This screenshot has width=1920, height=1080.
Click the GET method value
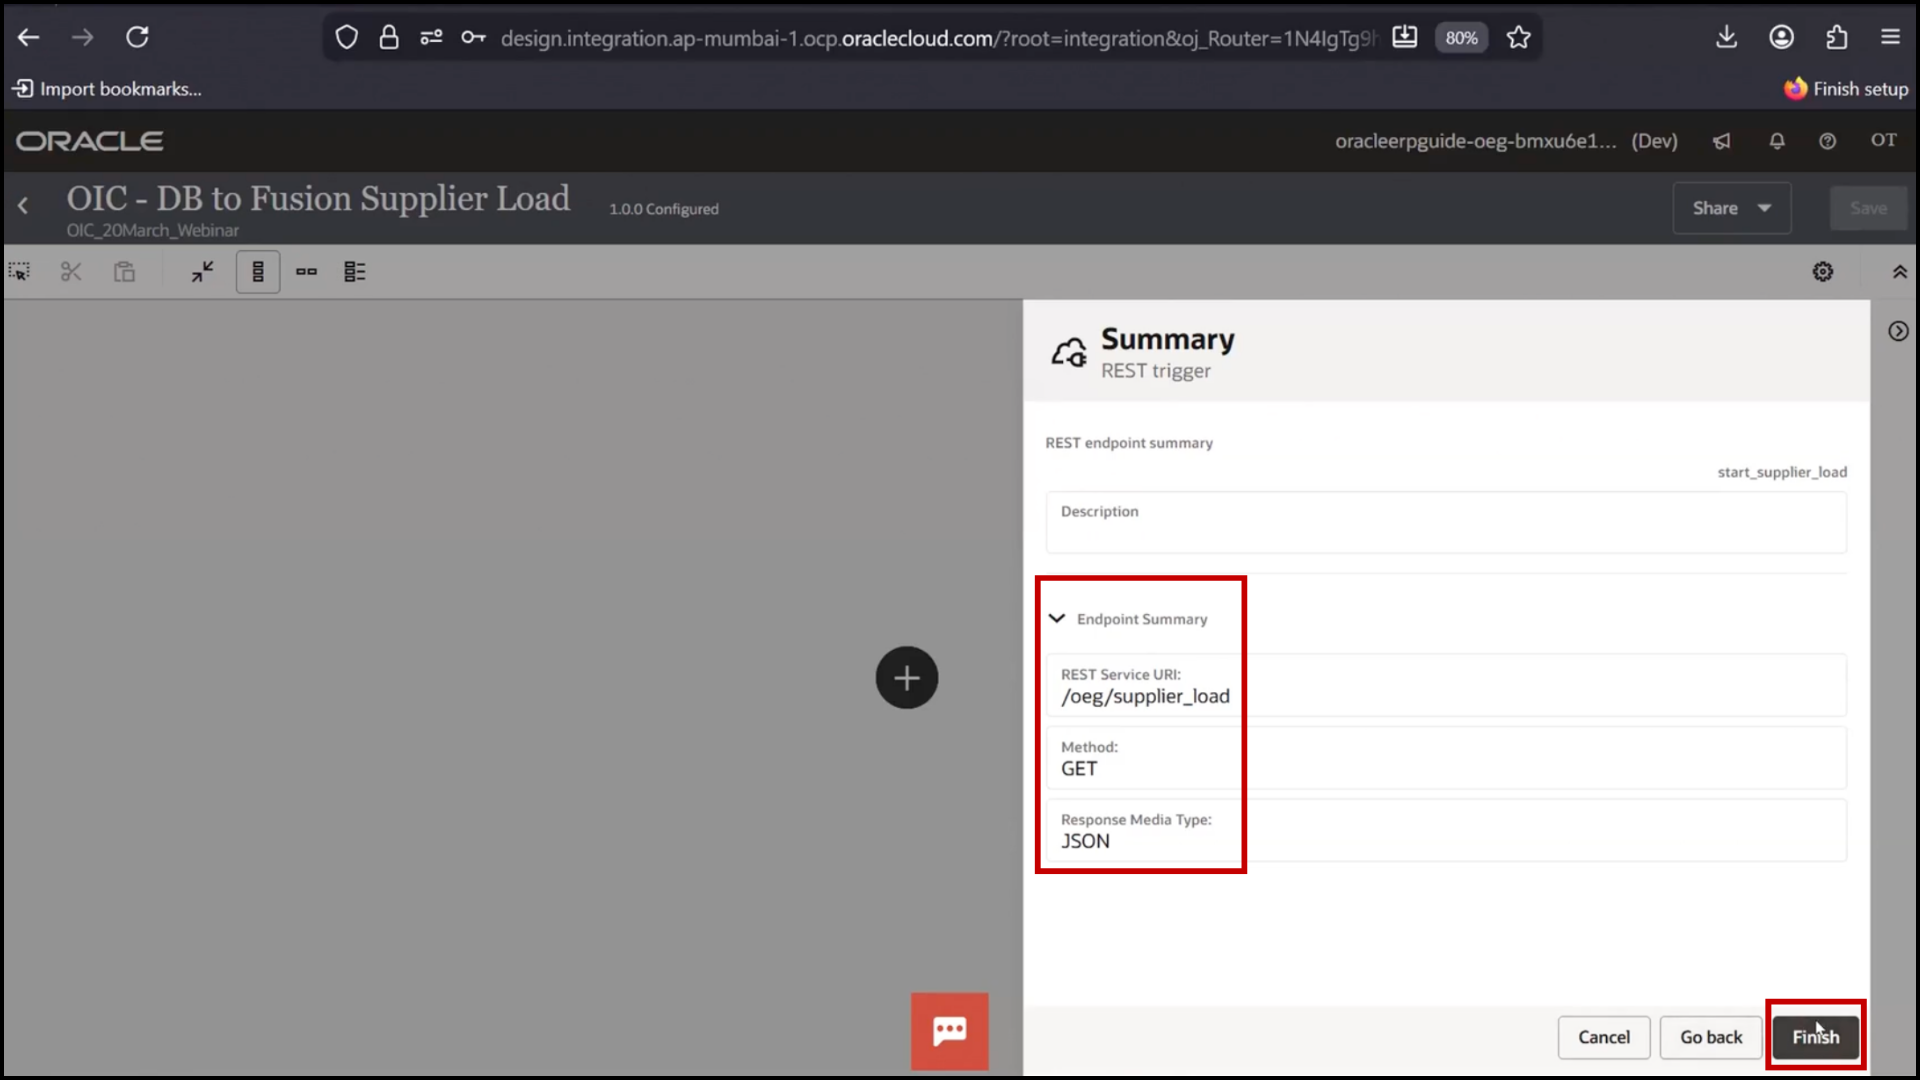[1079, 769]
